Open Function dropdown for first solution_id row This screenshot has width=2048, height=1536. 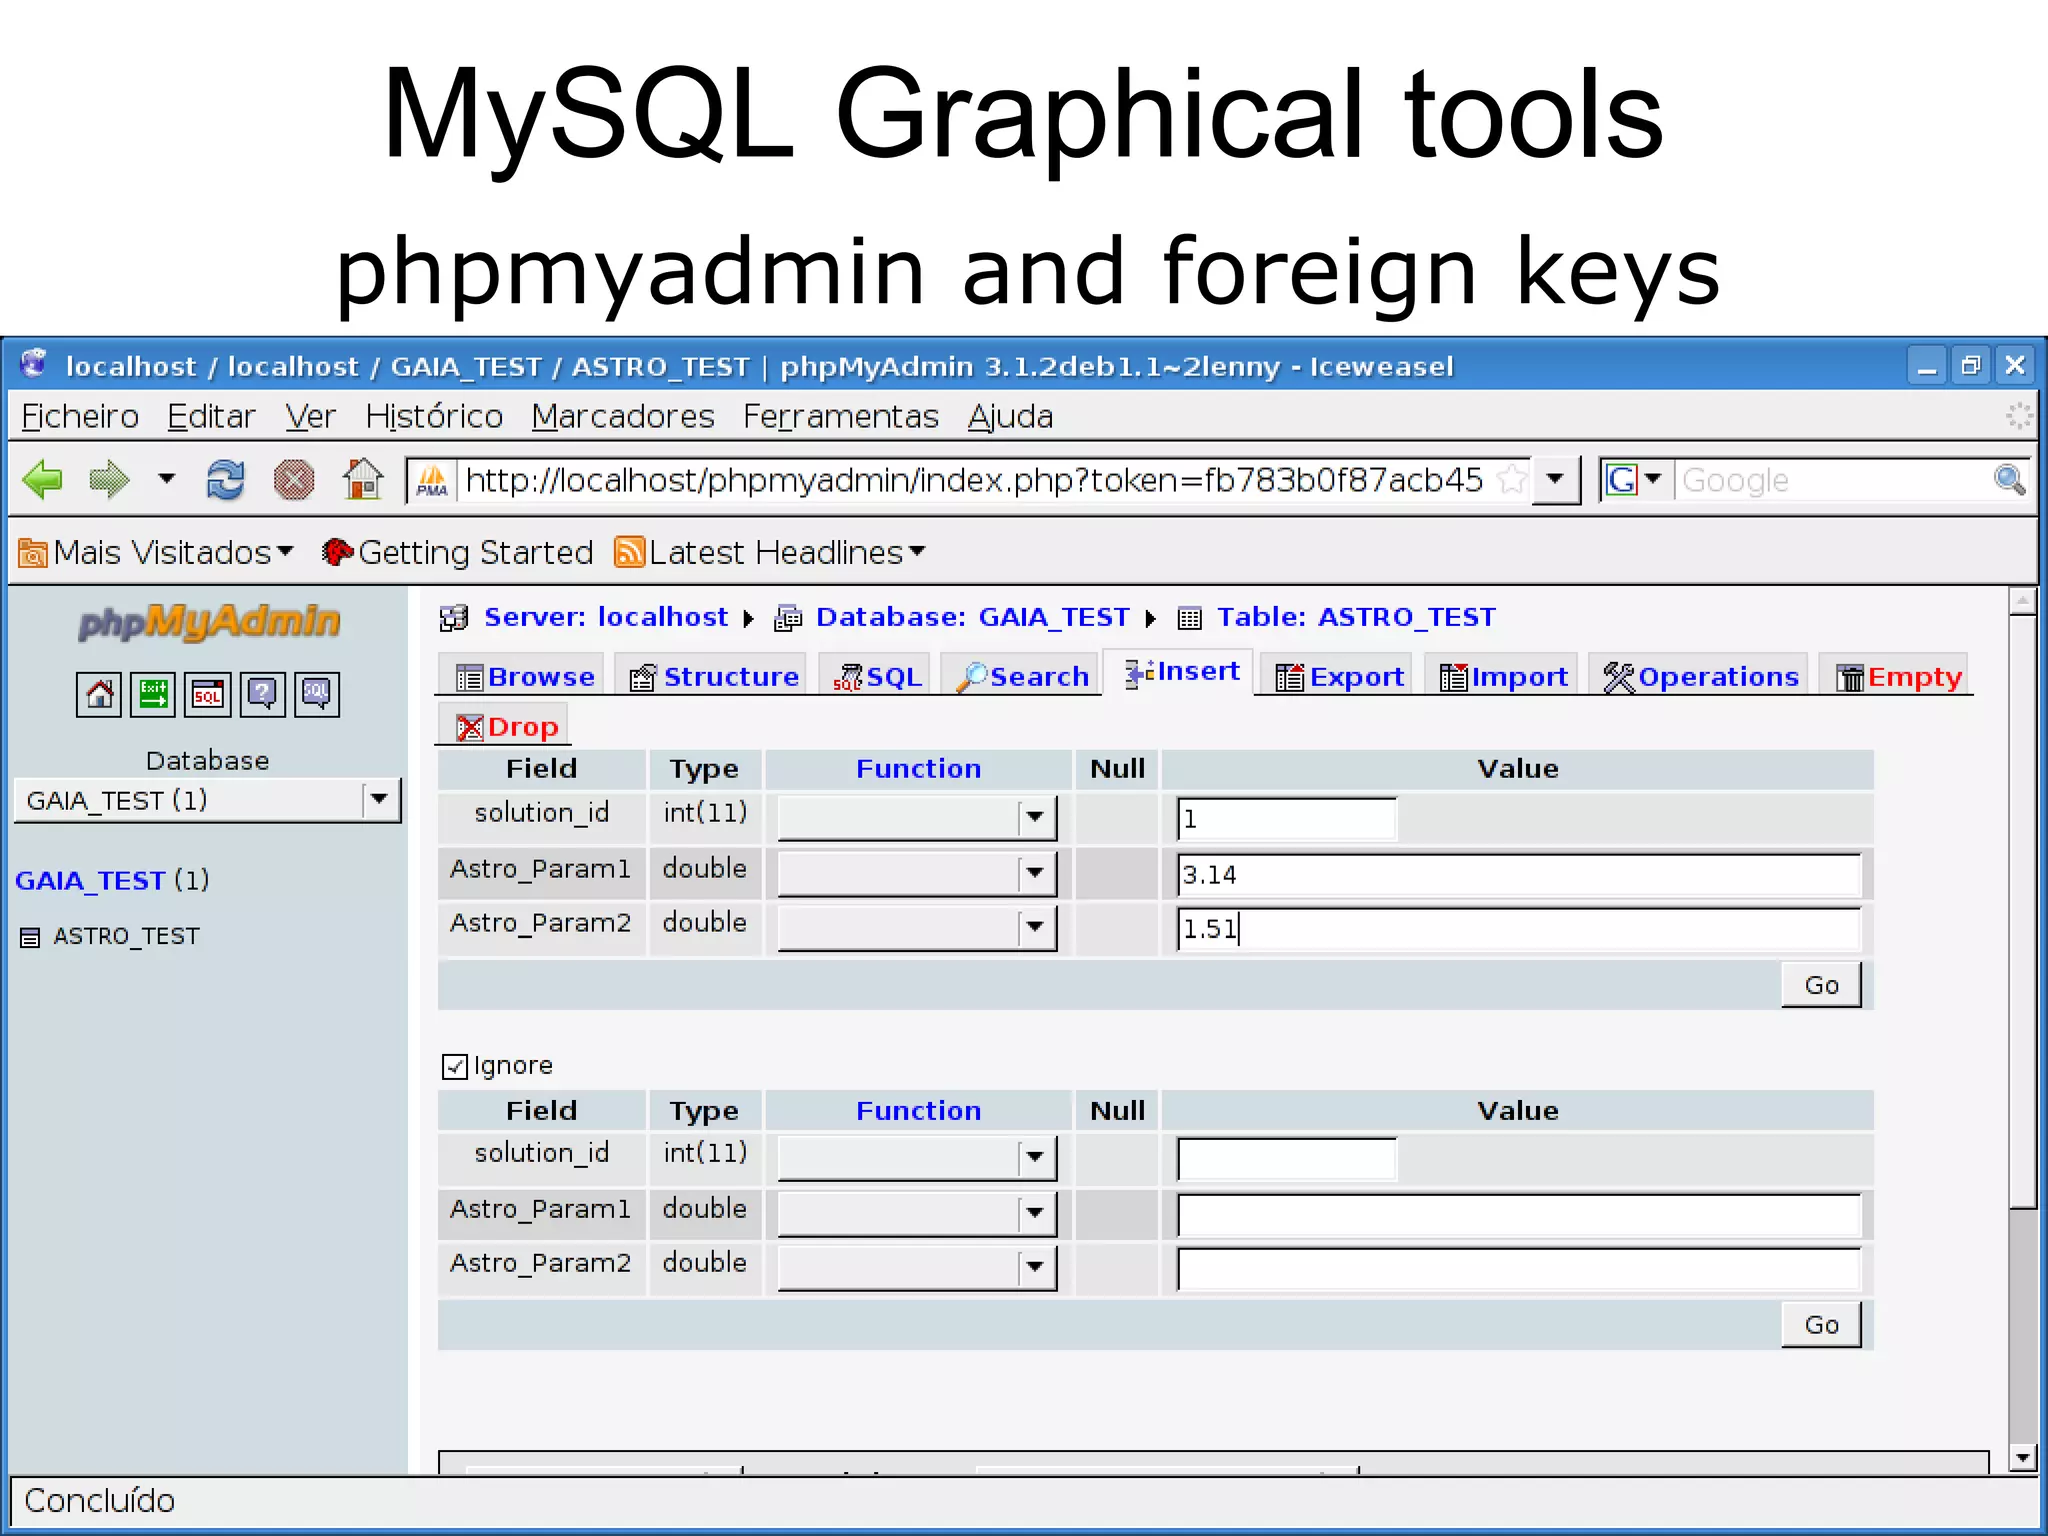pyautogui.click(x=917, y=818)
